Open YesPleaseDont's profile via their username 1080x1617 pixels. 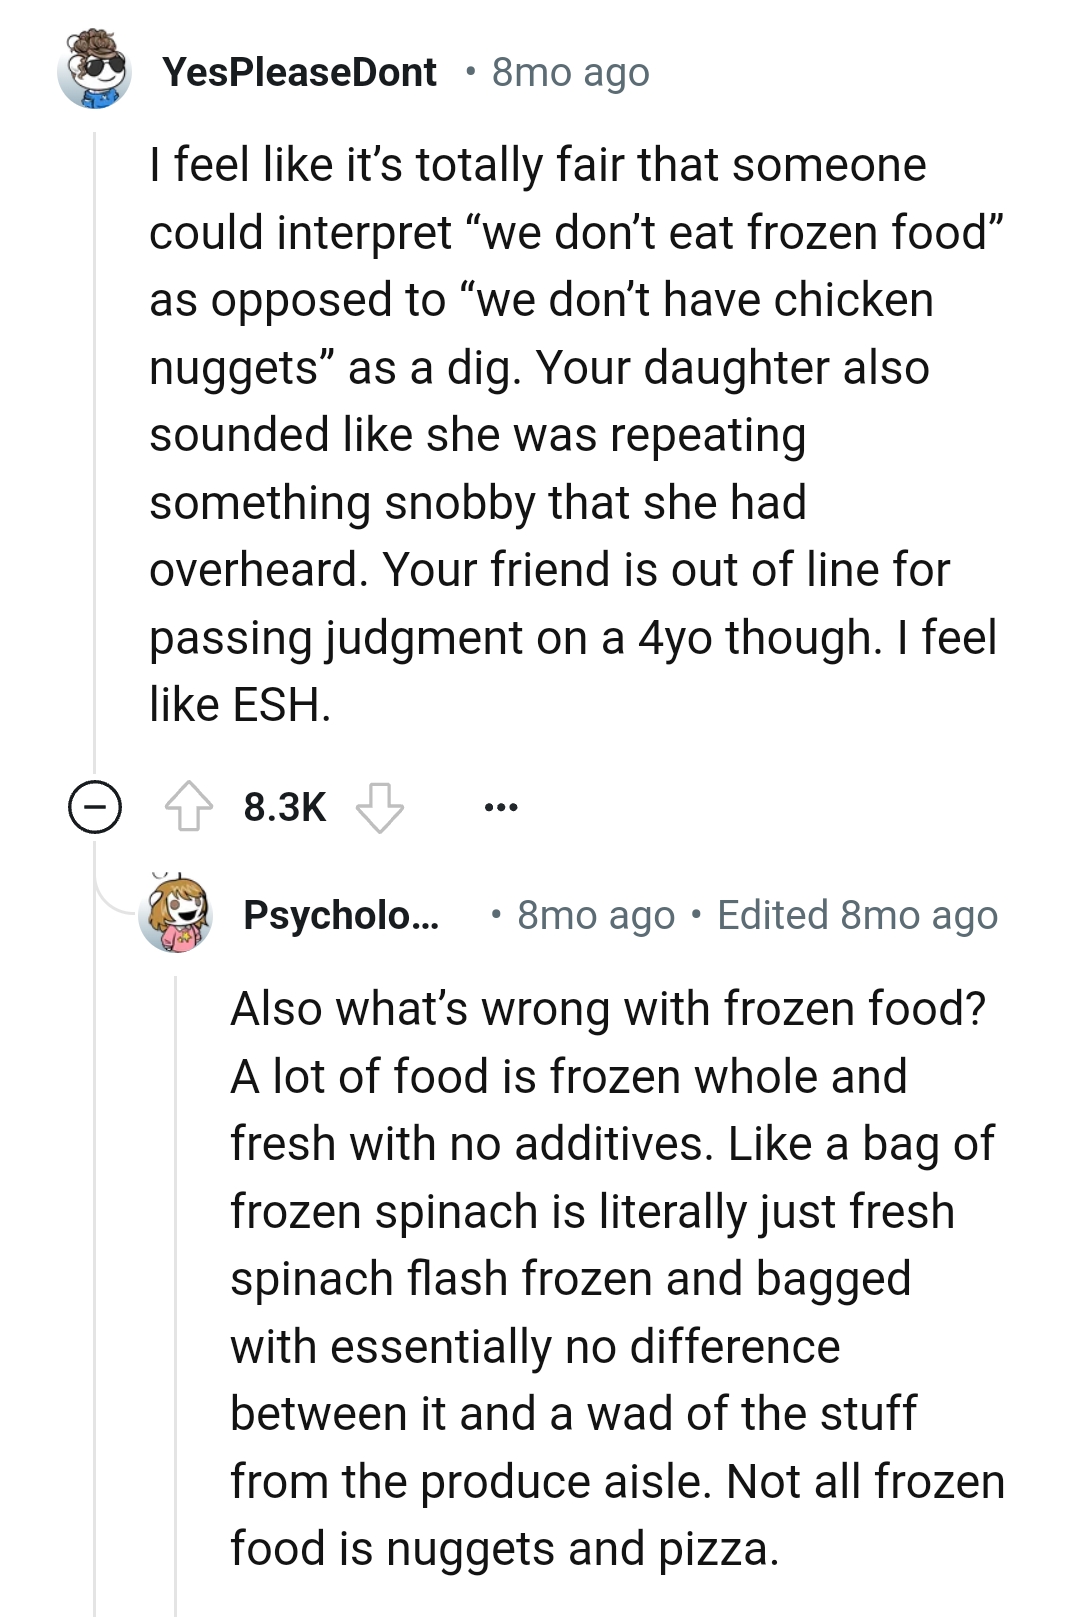pos(300,71)
